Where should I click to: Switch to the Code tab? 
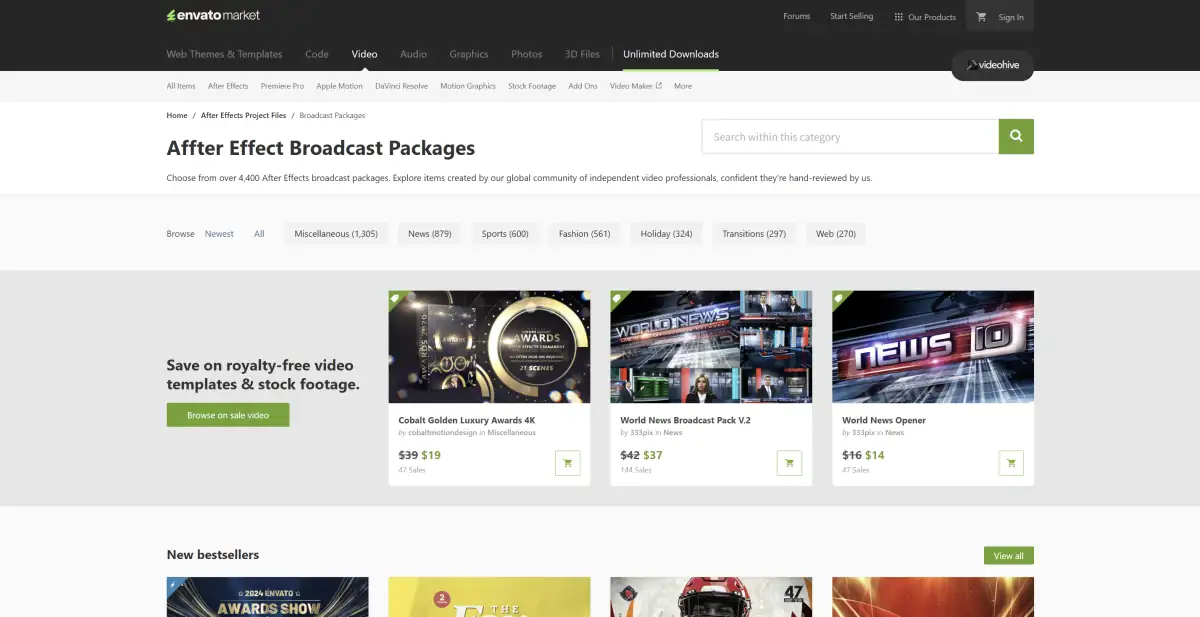point(317,54)
